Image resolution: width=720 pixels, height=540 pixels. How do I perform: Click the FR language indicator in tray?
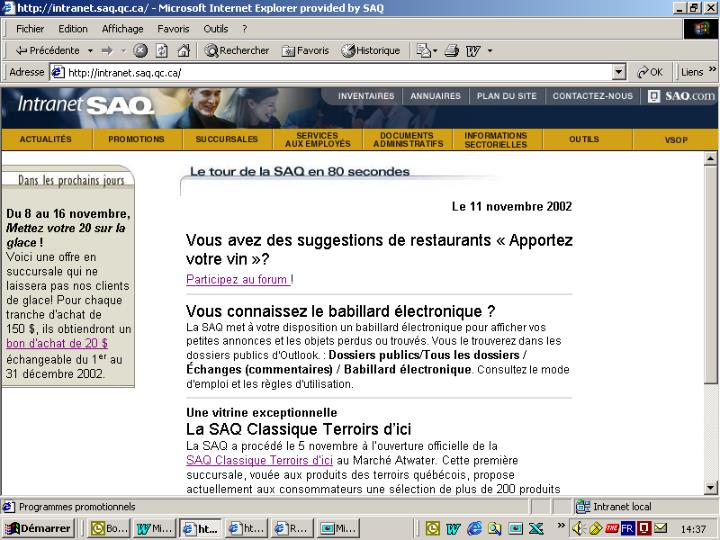pos(627,529)
